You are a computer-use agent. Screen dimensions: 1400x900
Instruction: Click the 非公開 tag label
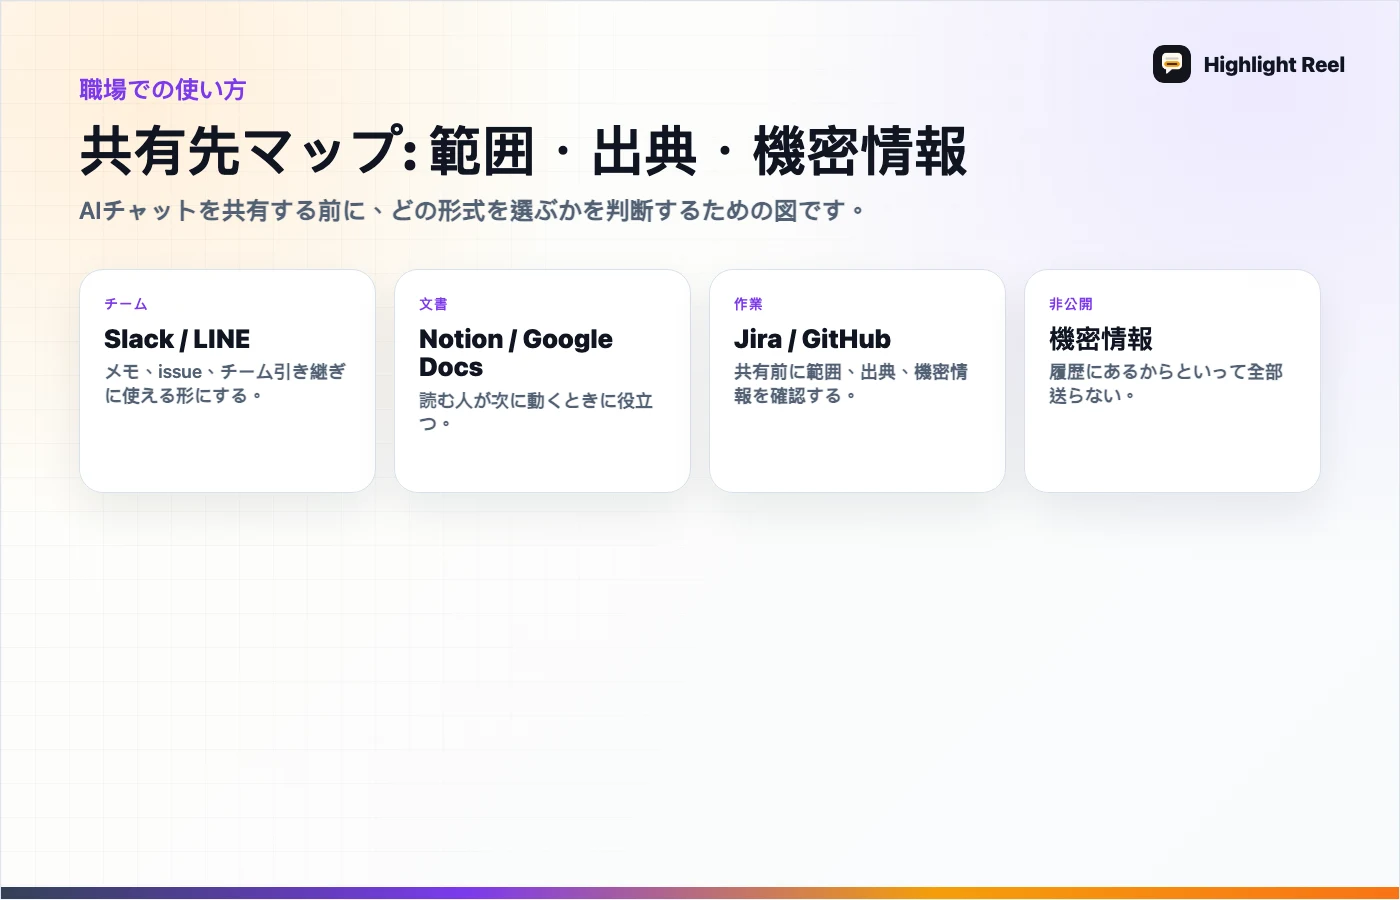[x=1070, y=304]
